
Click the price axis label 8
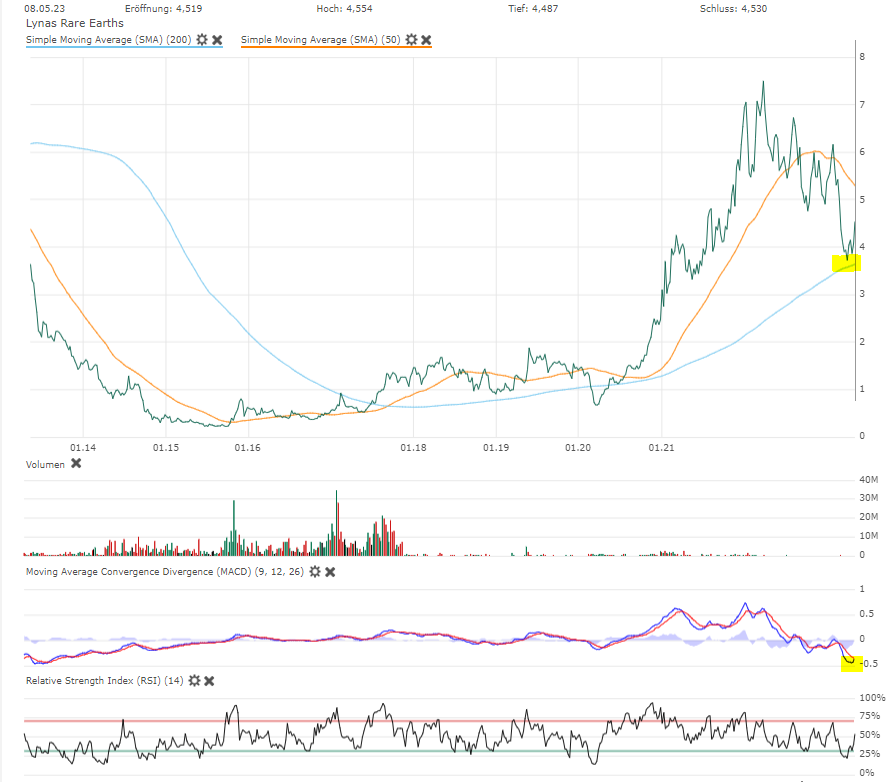862,56
